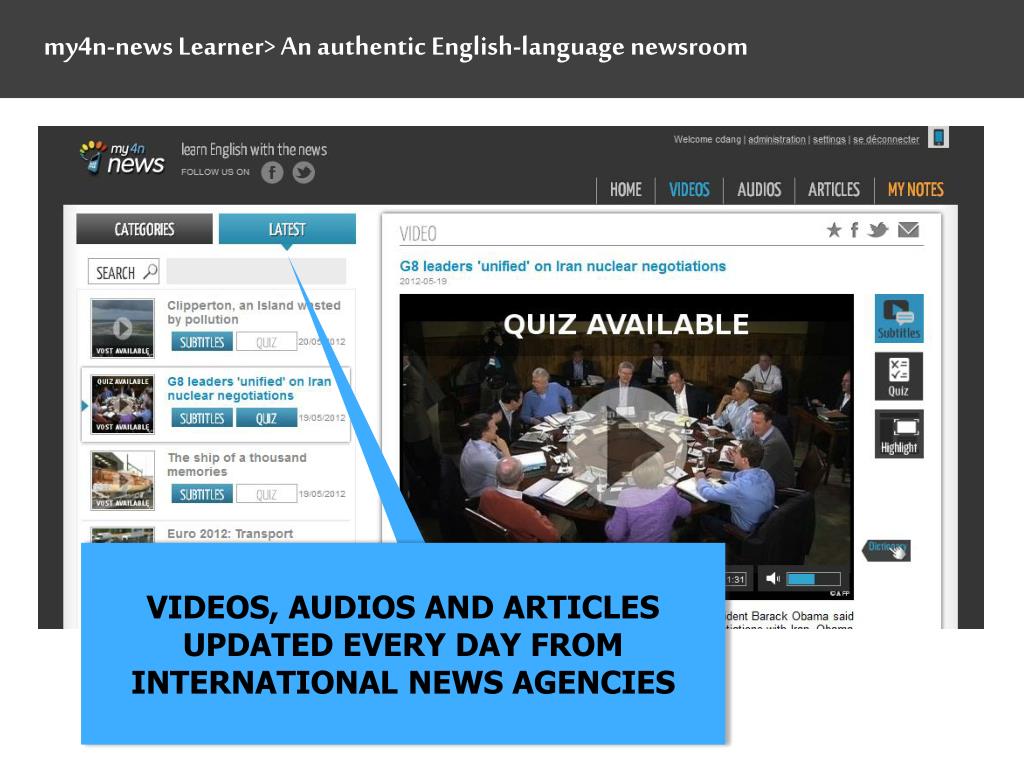
Task: Click the search magnifier icon
Action: click(x=151, y=271)
